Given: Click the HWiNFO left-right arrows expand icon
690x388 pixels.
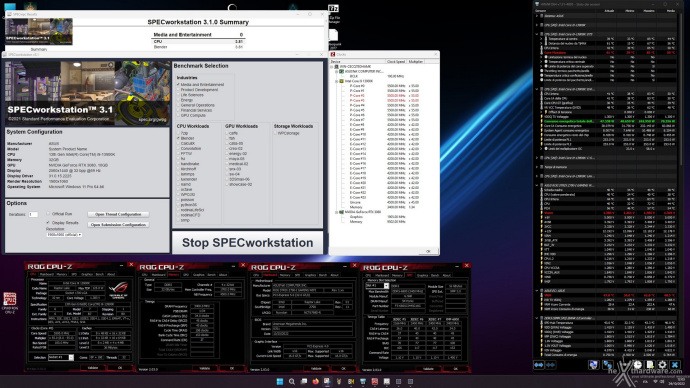Looking at the screenshot, I should pos(539,365).
